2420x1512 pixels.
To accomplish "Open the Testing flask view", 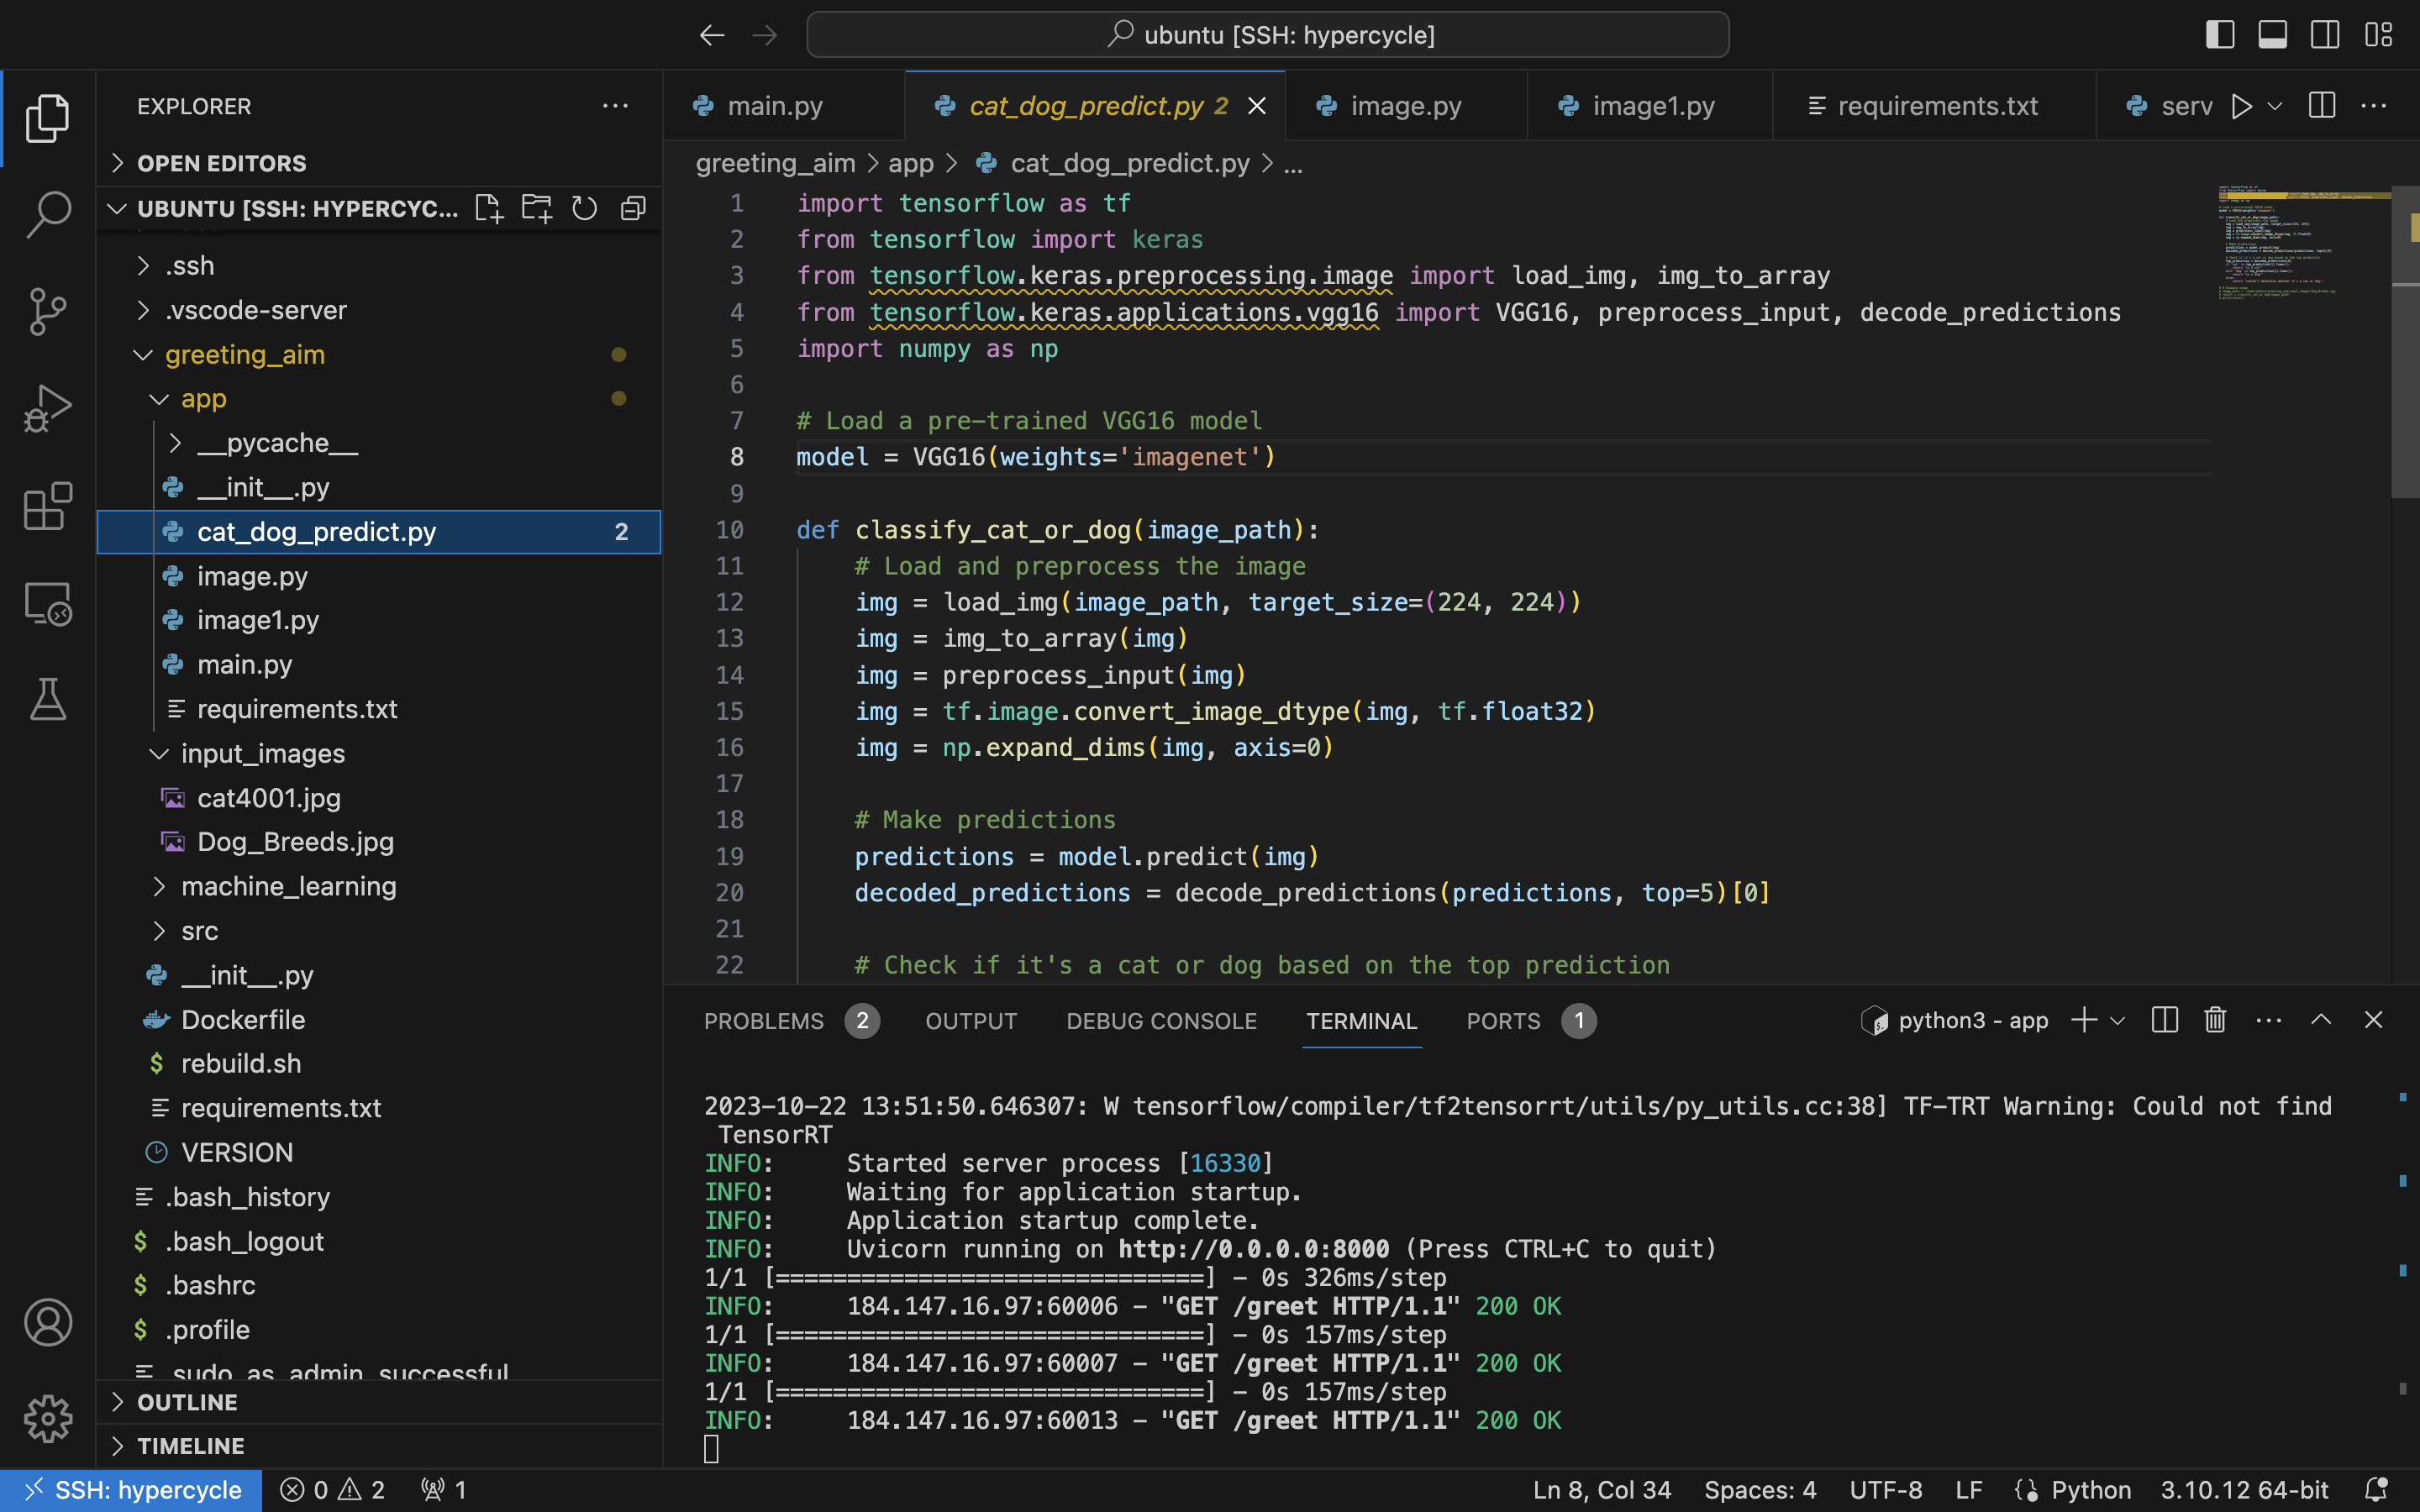I will pos(47,700).
